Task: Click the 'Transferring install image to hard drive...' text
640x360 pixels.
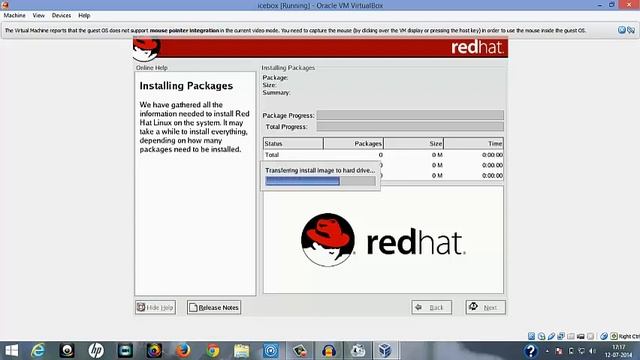Action: click(320, 170)
